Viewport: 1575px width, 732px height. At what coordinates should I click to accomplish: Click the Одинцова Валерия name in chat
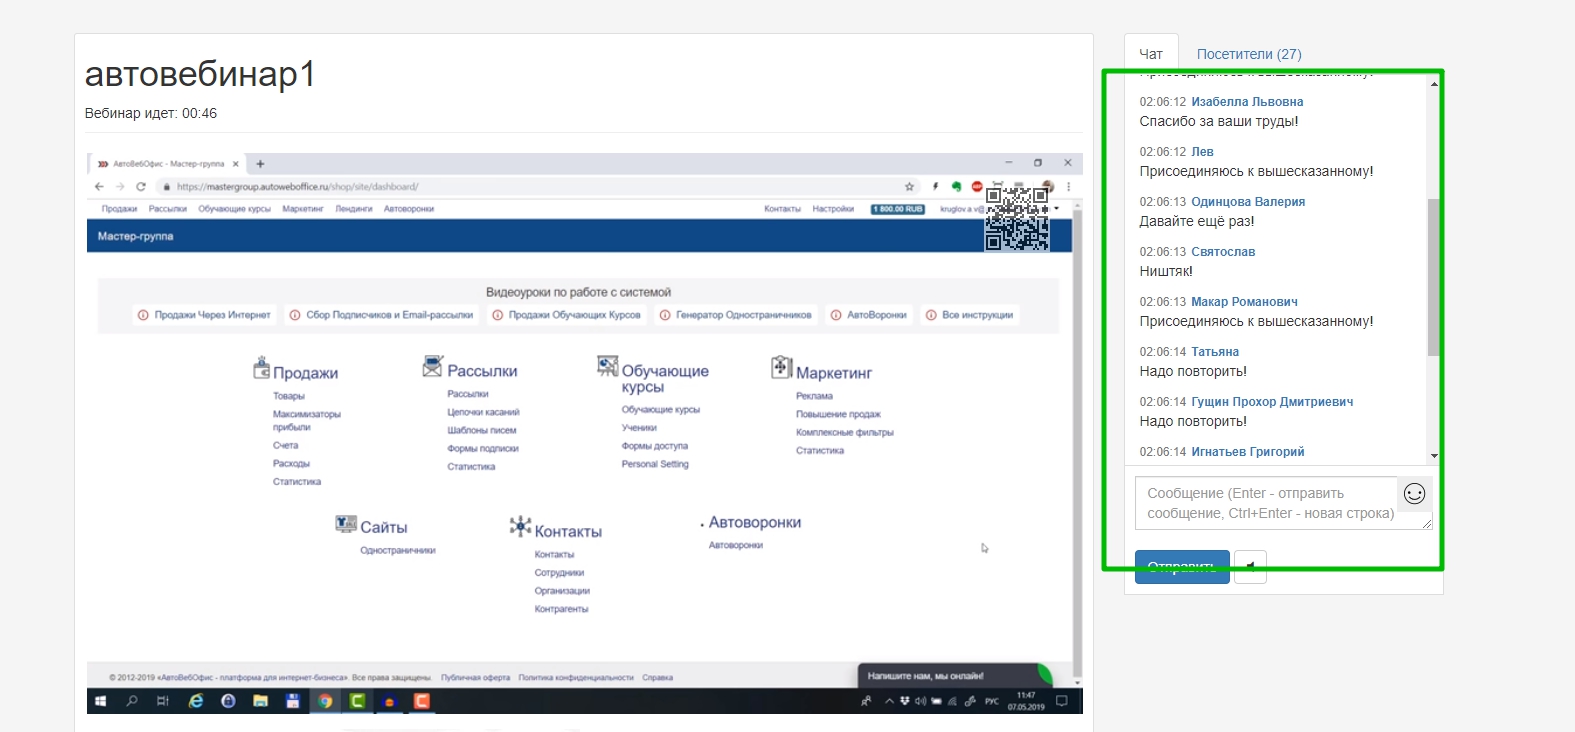coord(1248,202)
